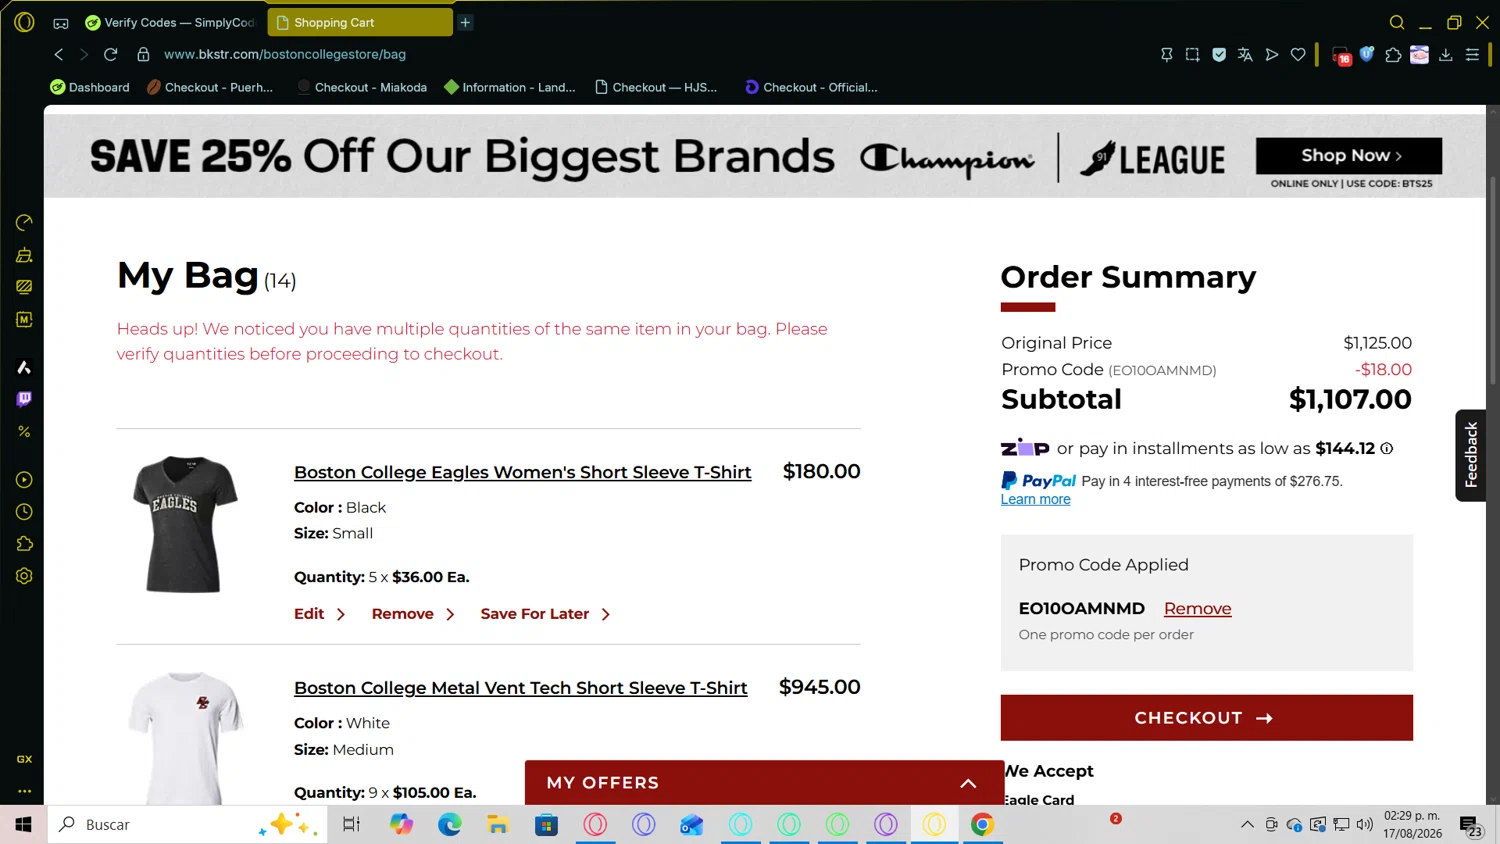The image size is (1500, 844).
Task: Switch to the Verify Codes — SimplyCodes tab
Action: [x=171, y=22]
